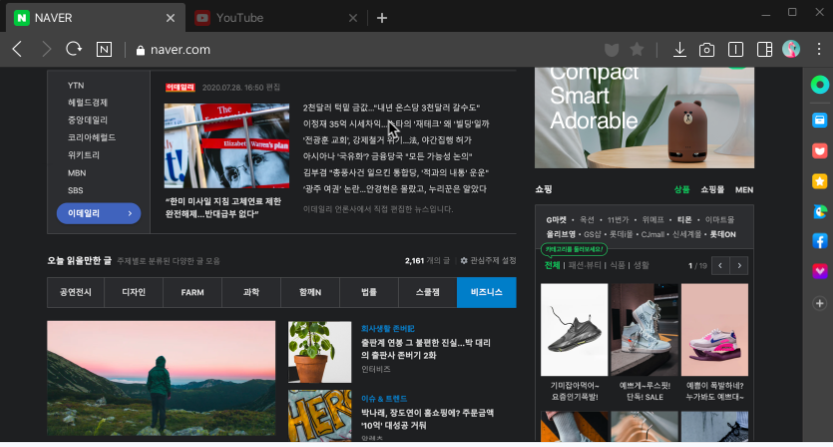
Task: Click the N home button in toolbar
Action: [104, 49]
